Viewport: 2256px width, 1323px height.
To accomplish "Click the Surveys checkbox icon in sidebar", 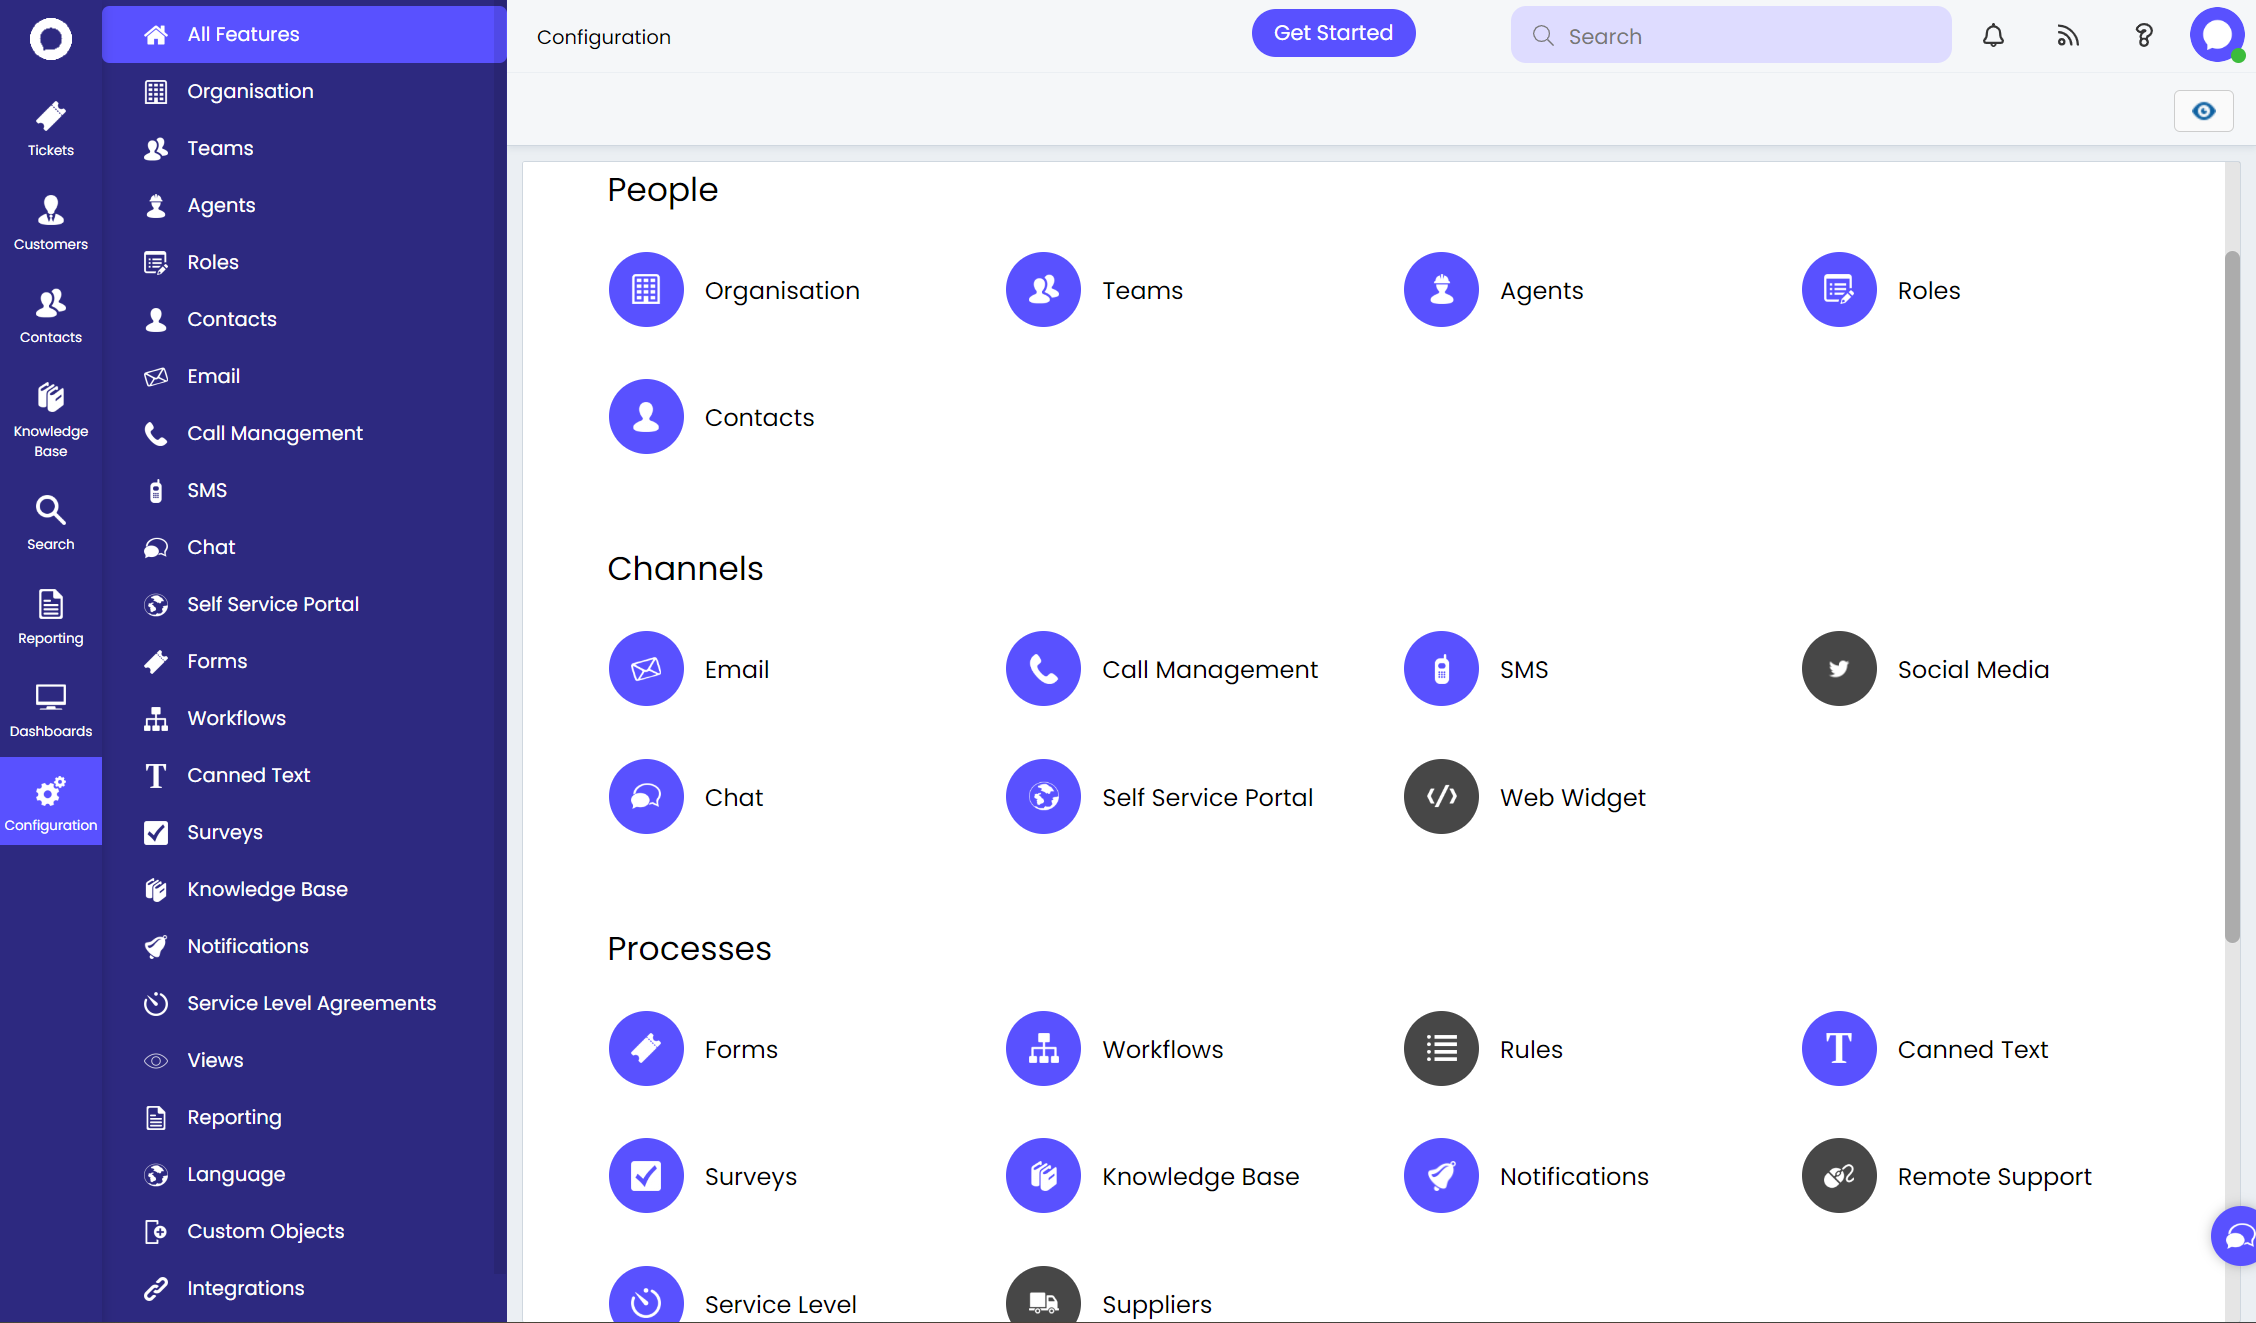I will click(156, 832).
